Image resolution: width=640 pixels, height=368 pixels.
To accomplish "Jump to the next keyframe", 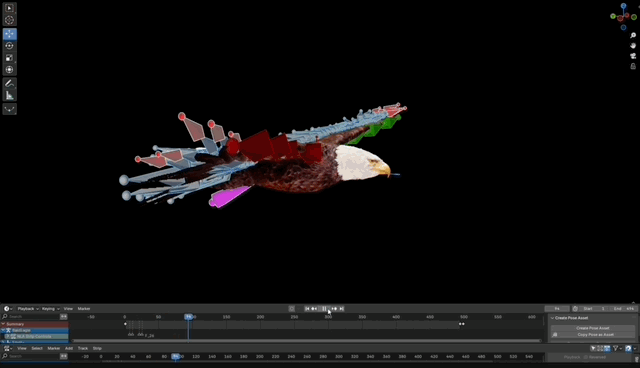I will tap(334, 309).
